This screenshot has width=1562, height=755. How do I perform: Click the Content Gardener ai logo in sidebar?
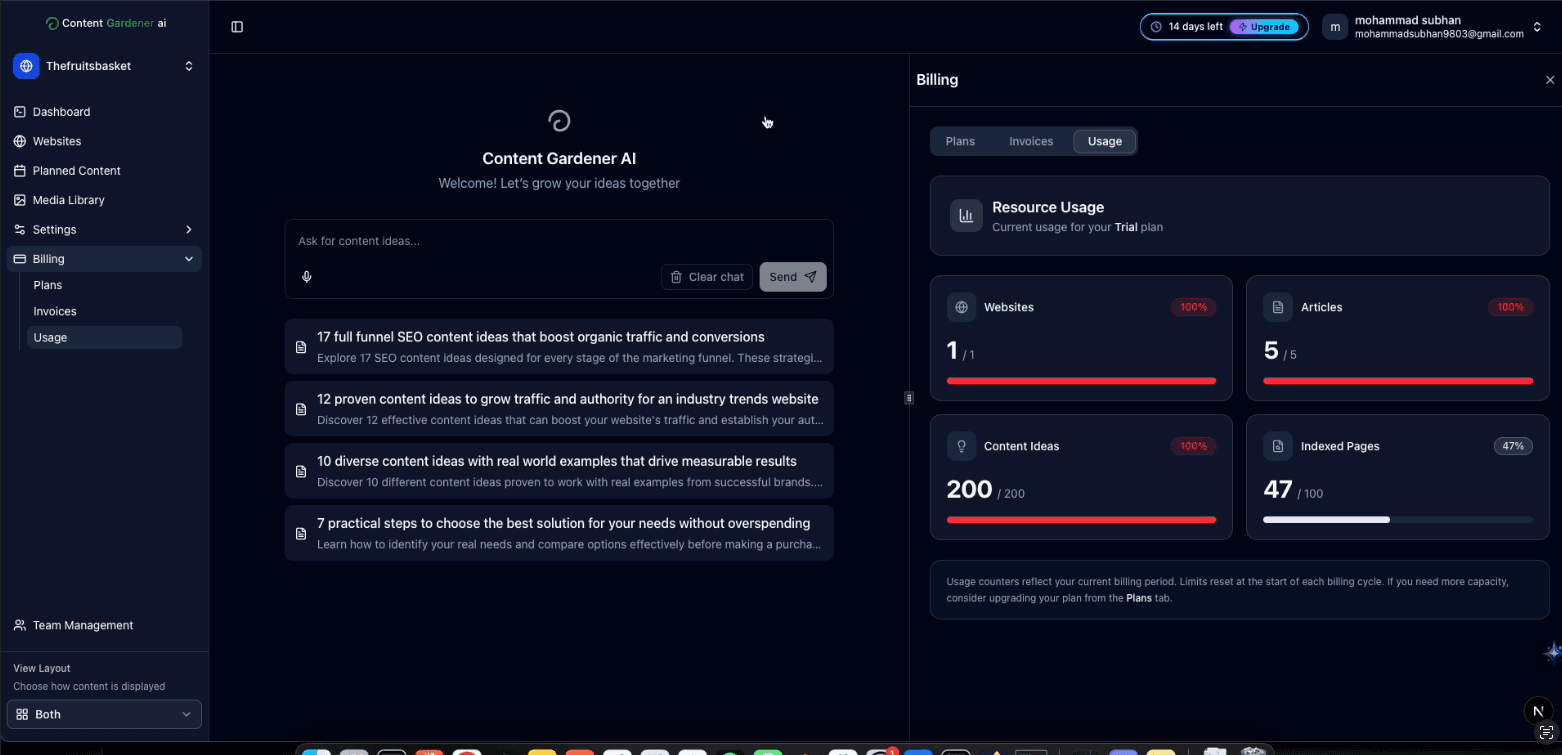pos(107,23)
